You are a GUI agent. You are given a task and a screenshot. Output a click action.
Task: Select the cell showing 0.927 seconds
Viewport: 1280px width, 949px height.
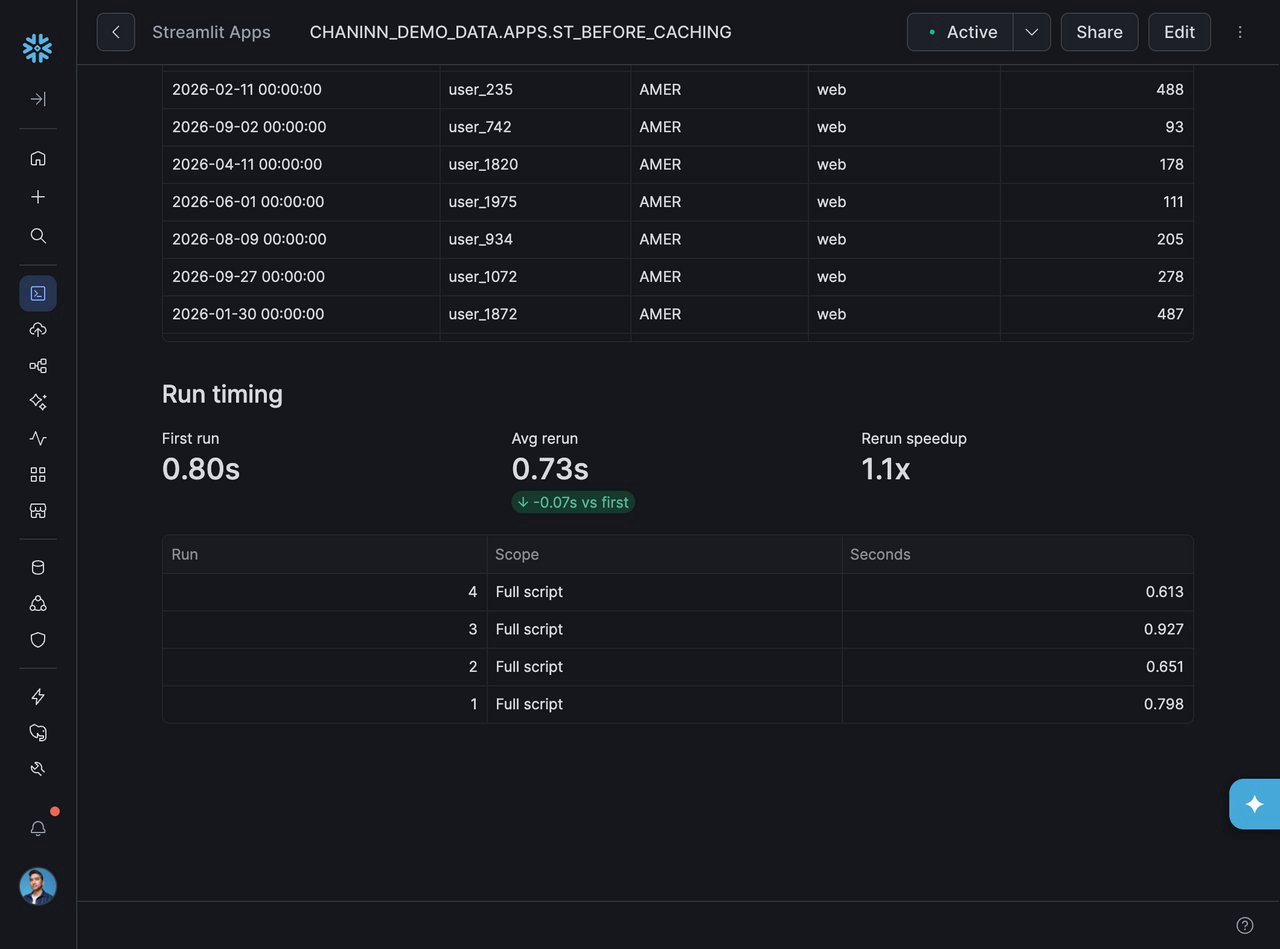tap(1018, 629)
